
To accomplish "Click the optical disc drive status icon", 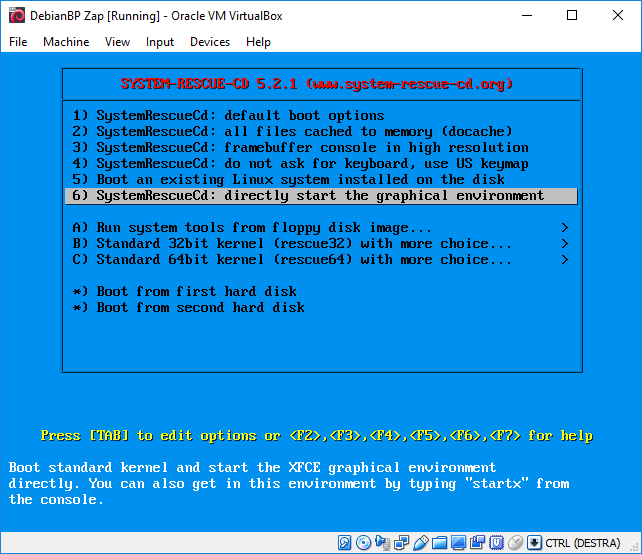I will (x=363, y=543).
